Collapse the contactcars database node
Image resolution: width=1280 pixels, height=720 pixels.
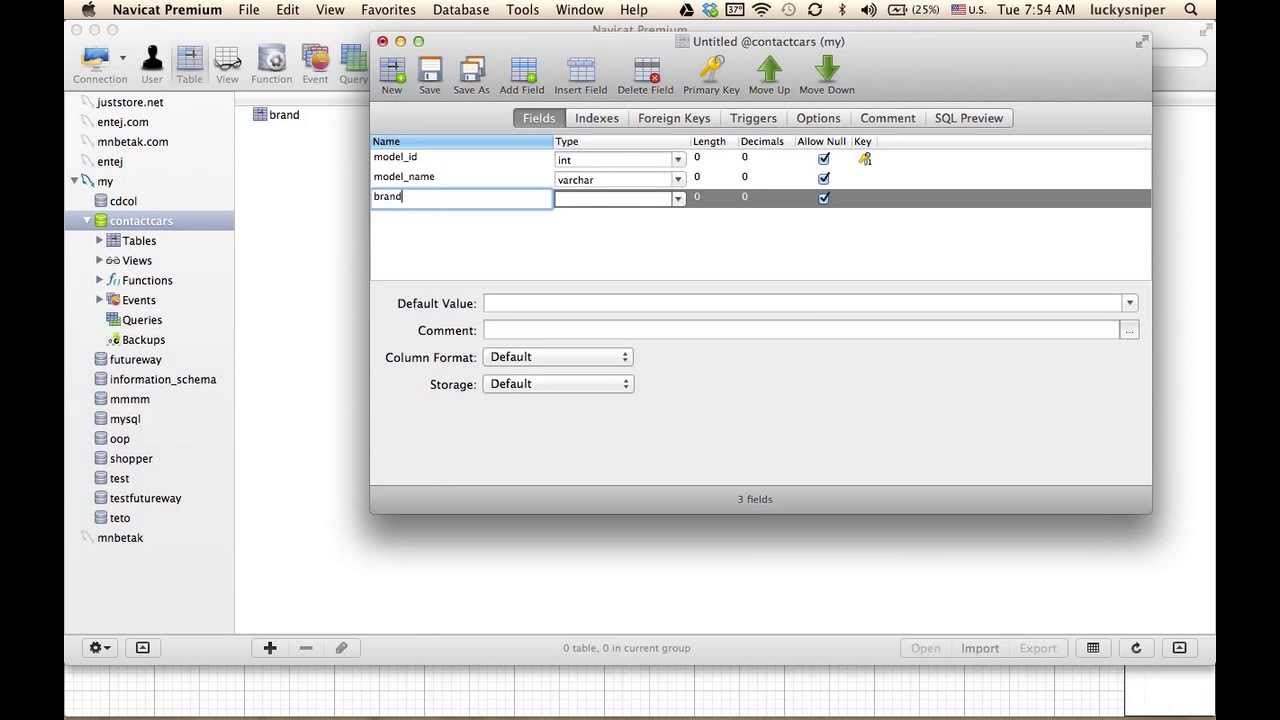pos(87,220)
